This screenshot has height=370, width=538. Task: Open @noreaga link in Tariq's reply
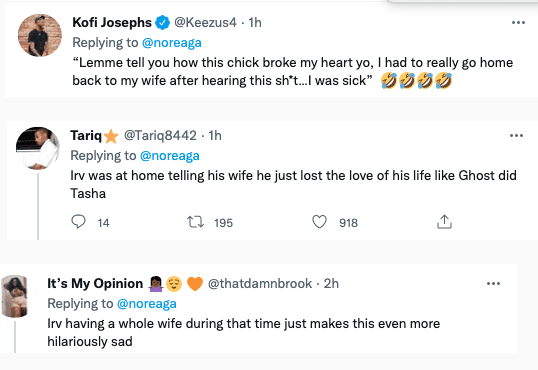click(x=170, y=156)
